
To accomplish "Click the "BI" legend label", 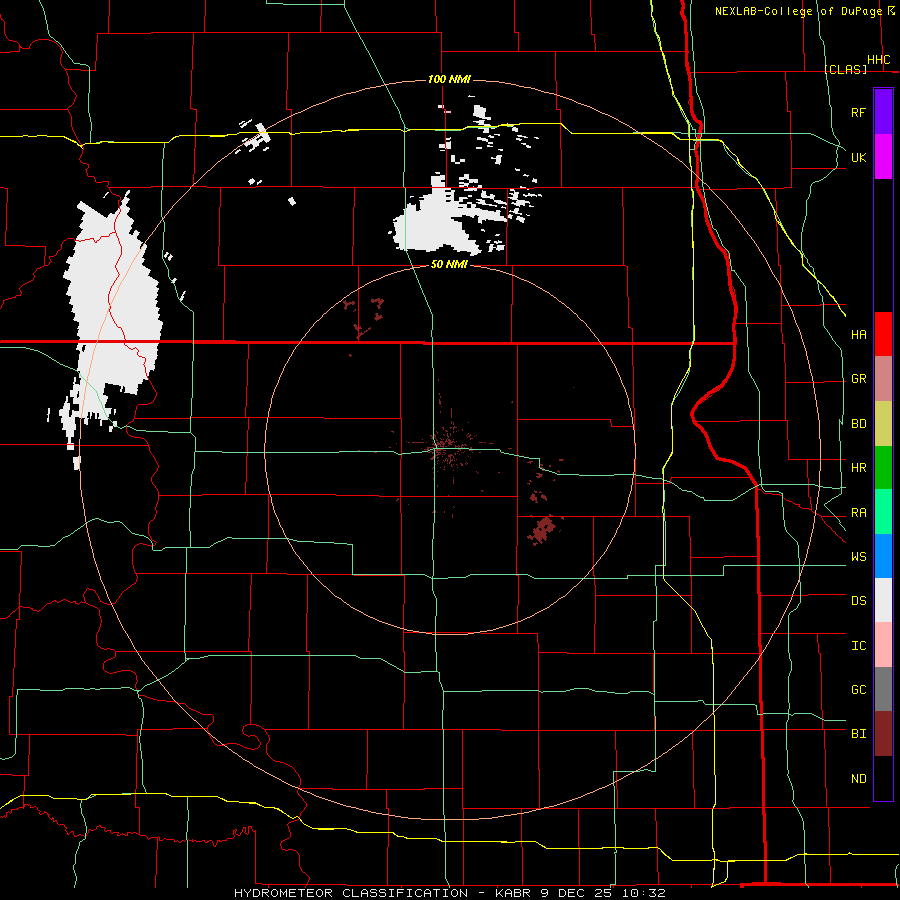I will pos(858,734).
